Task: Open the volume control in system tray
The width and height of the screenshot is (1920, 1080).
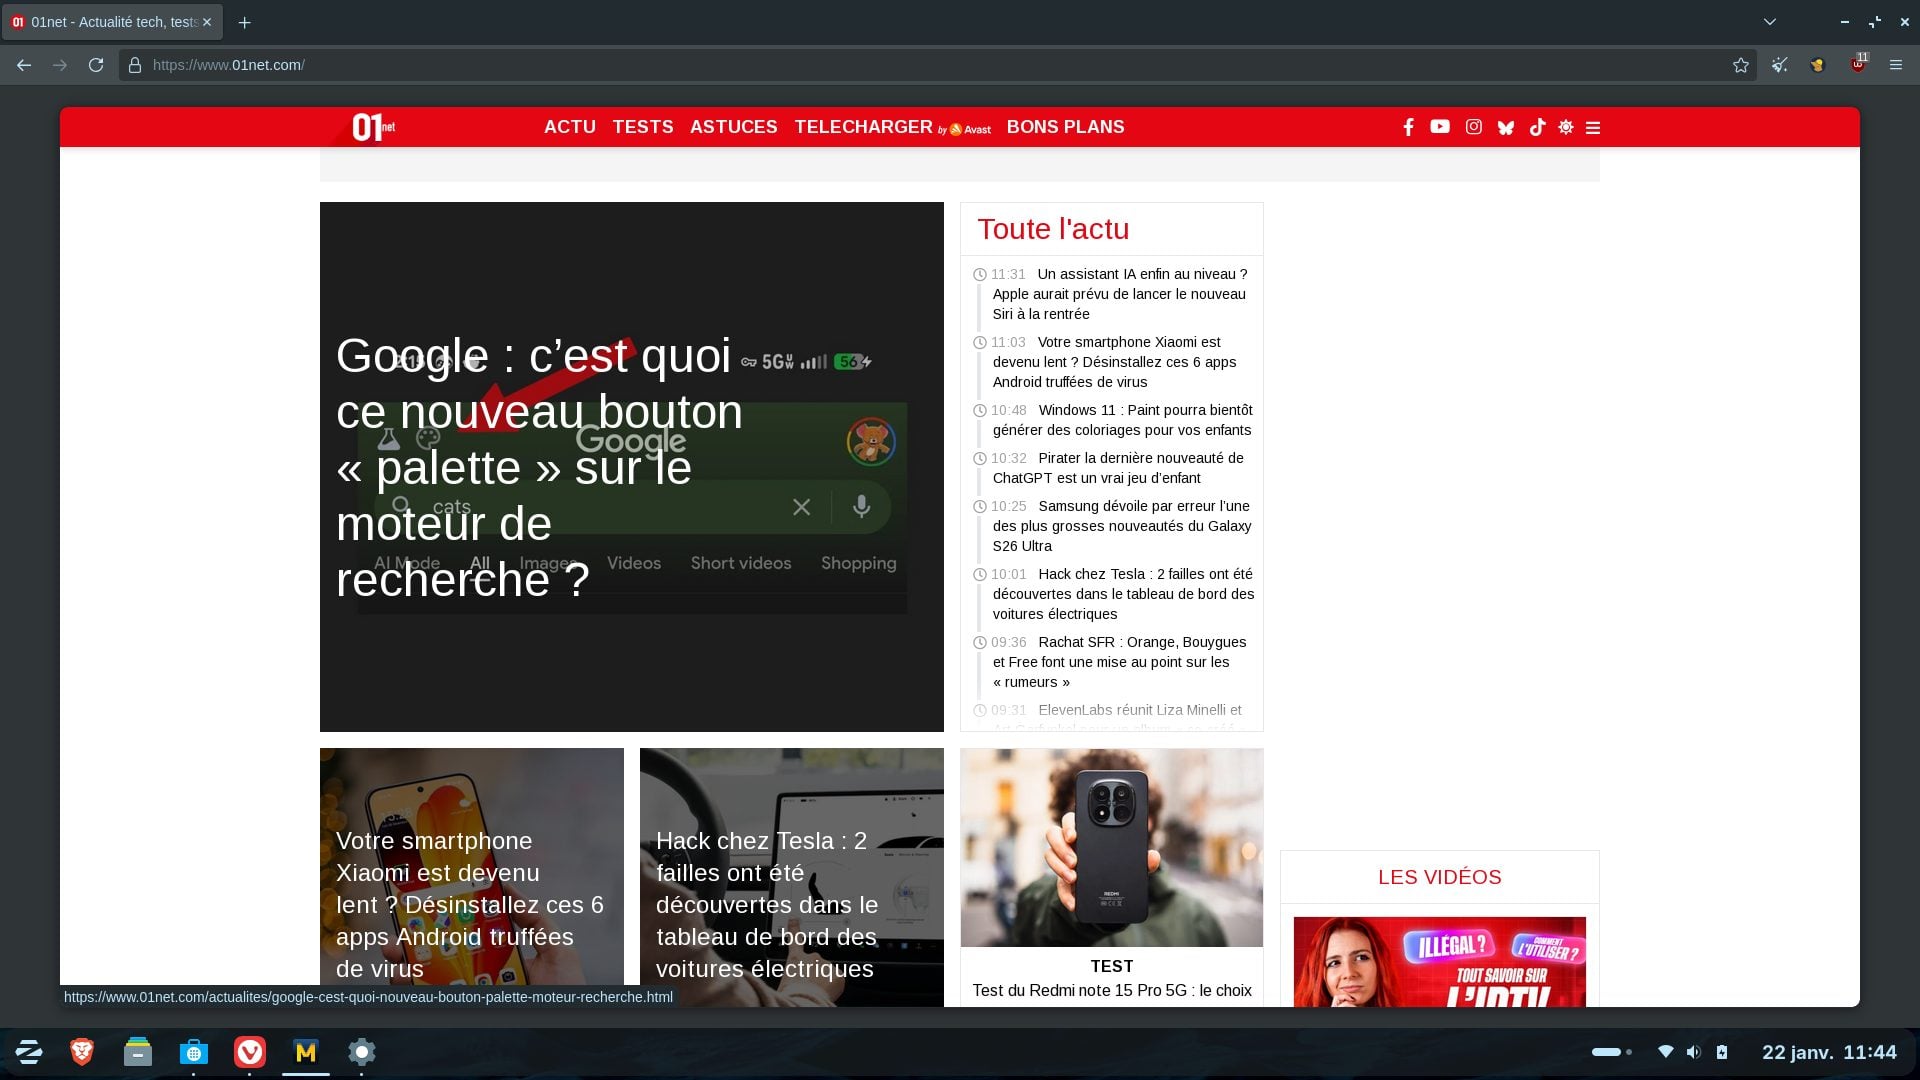Action: click(x=1692, y=1052)
